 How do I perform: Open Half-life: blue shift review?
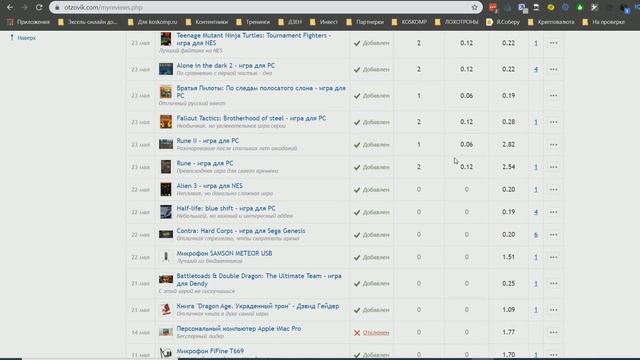(226, 208)
